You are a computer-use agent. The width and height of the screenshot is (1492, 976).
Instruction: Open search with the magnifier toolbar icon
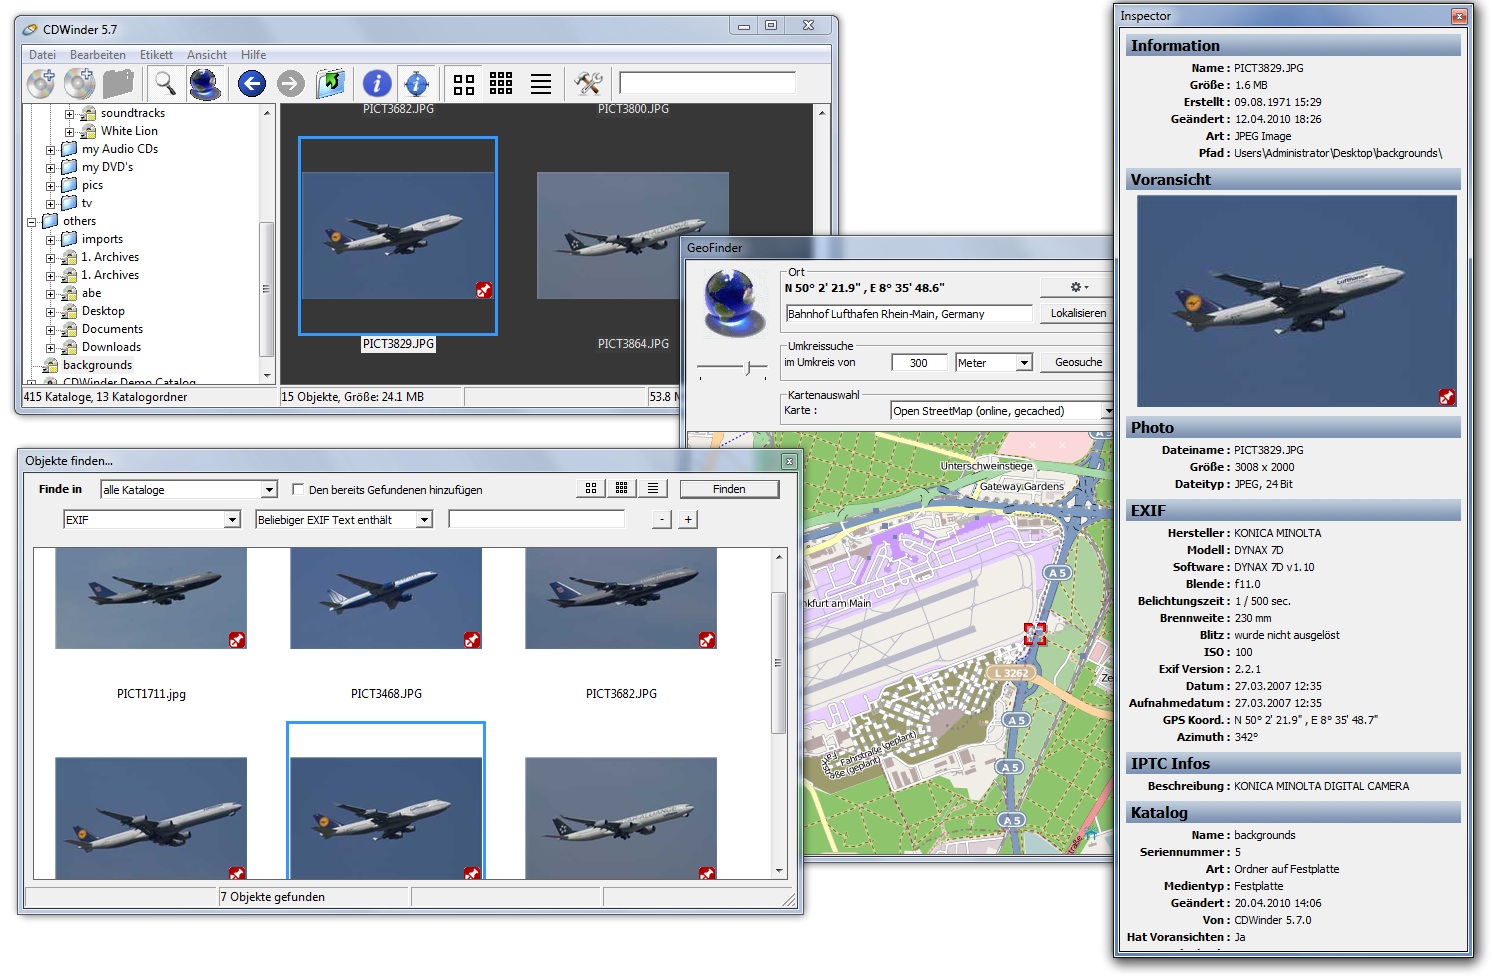165,83
